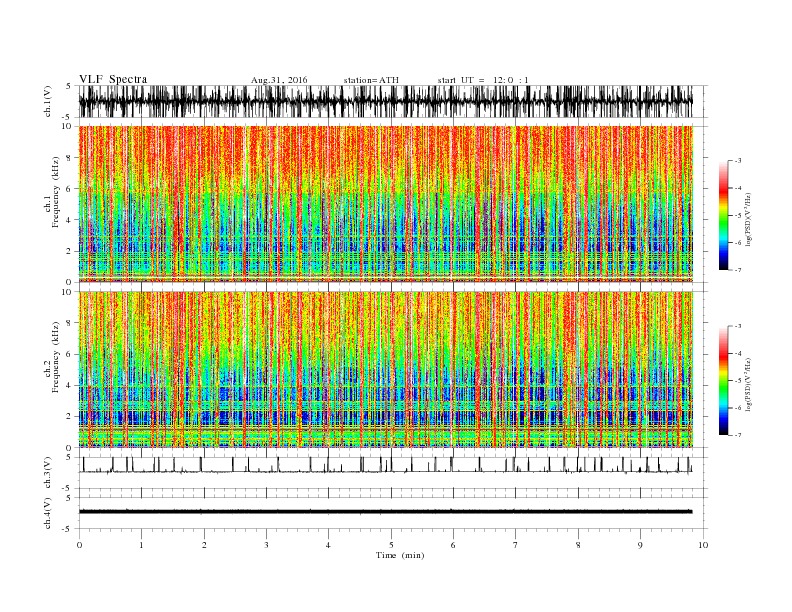
Task: Click the 'ch.4(V)' axis label
Action: (x=47, y=513)
